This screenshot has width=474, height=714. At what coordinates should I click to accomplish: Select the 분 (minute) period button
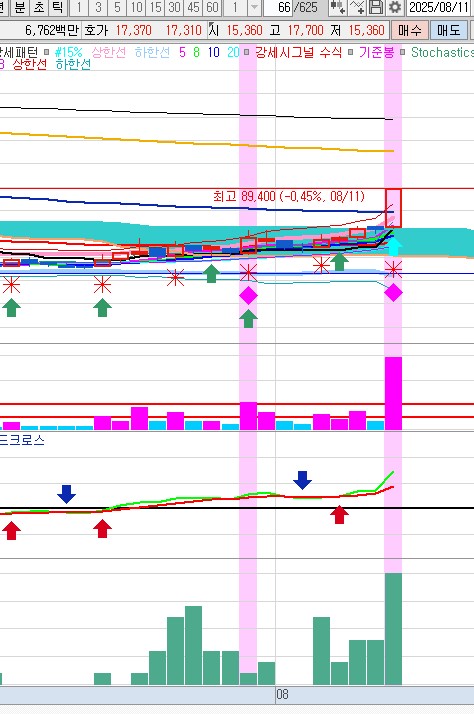20,7
